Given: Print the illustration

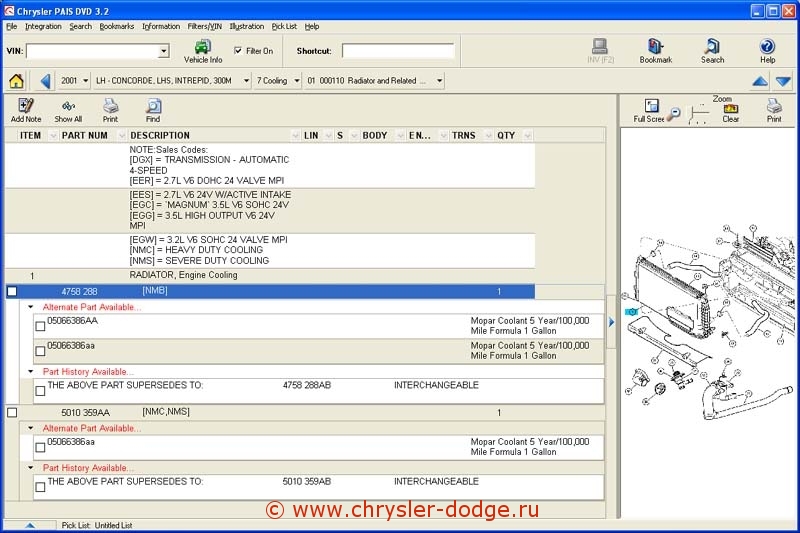Looking at the screenshot, I should coord(774,111).
